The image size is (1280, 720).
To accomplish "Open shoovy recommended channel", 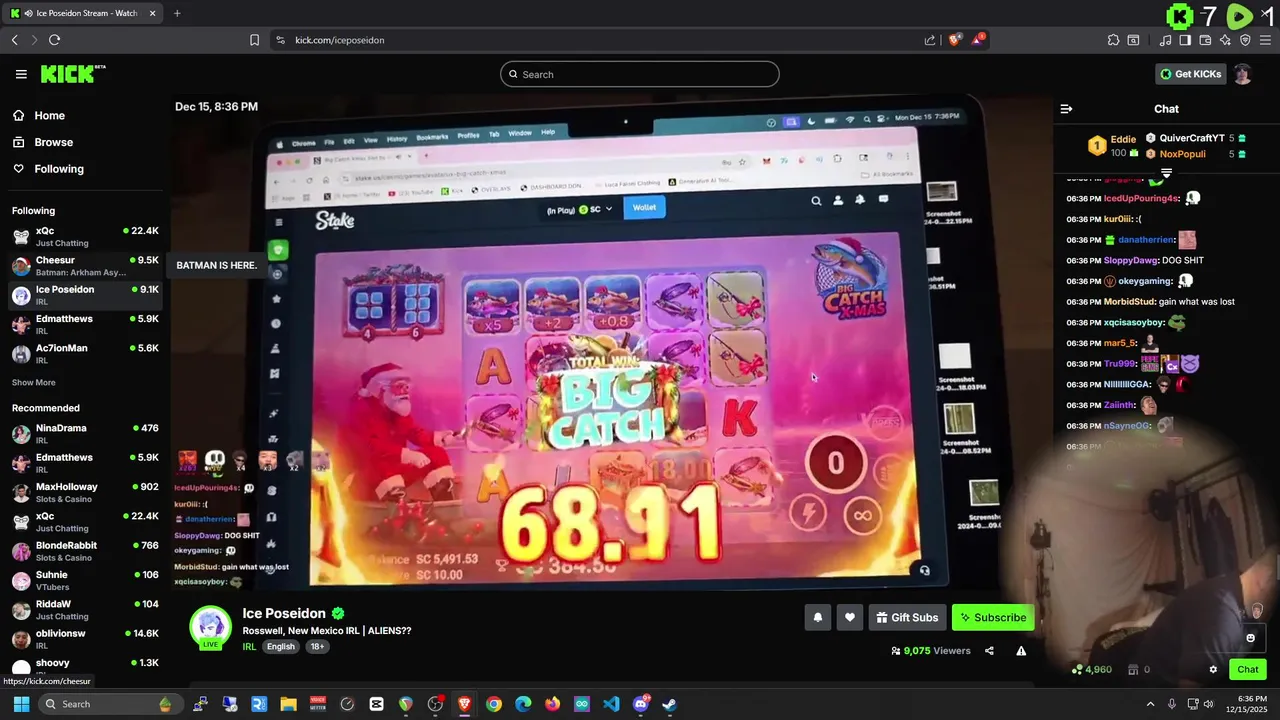I will [x=84, y=667].
